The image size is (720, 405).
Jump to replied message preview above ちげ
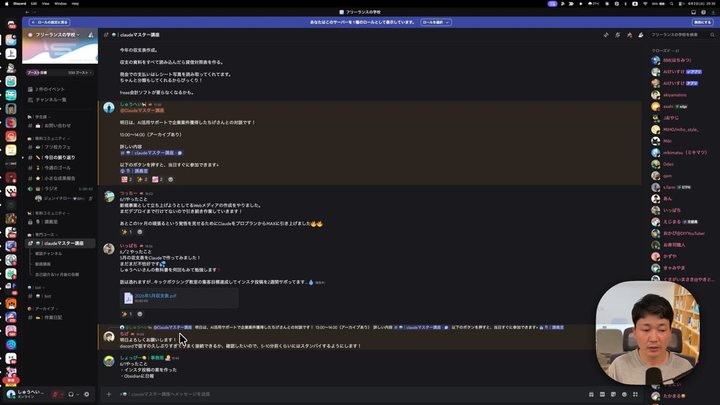(x=344, y=327)
